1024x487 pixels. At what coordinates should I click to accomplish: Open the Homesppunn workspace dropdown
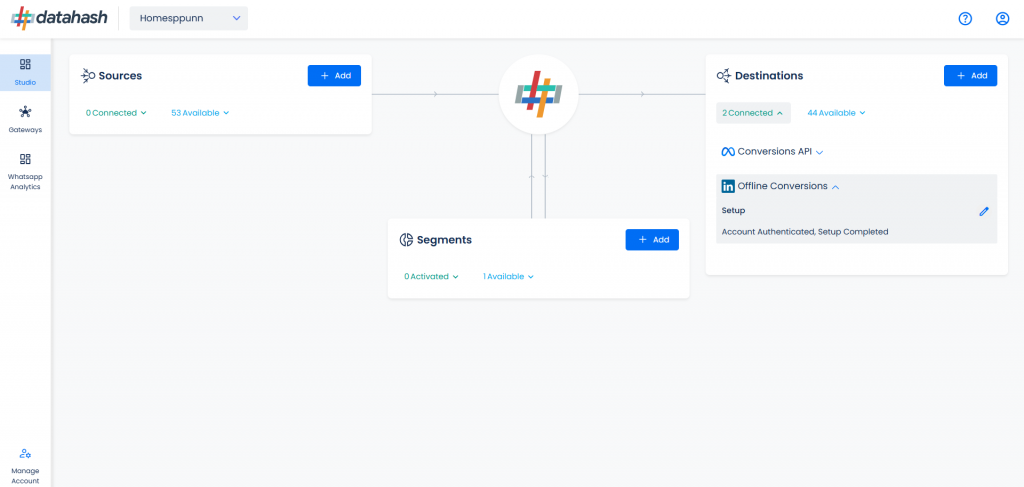click(x=189, y=18)
